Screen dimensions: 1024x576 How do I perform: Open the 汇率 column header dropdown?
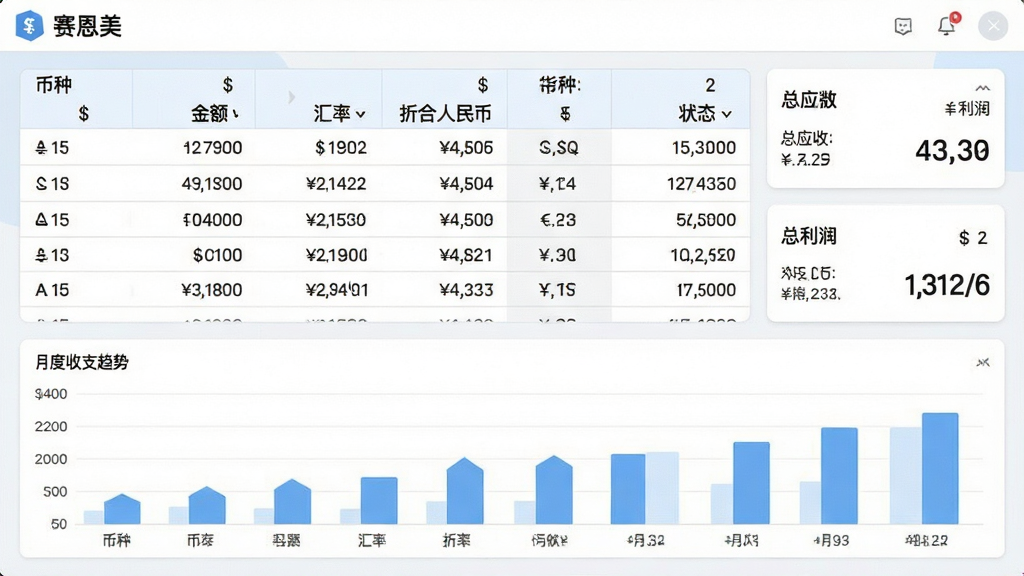pyautogui.click(x=360, y=115)
